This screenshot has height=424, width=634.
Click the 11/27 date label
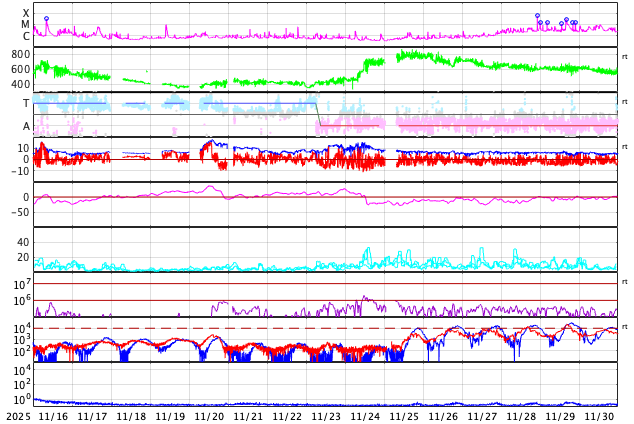point(482,416)
